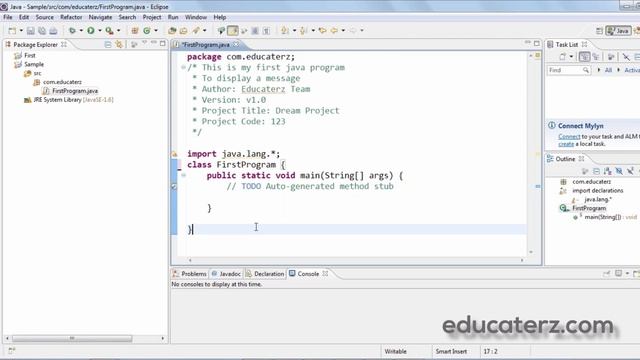
Task: Select the First project in Package Explorer
Action: click(x=30, y=56)
